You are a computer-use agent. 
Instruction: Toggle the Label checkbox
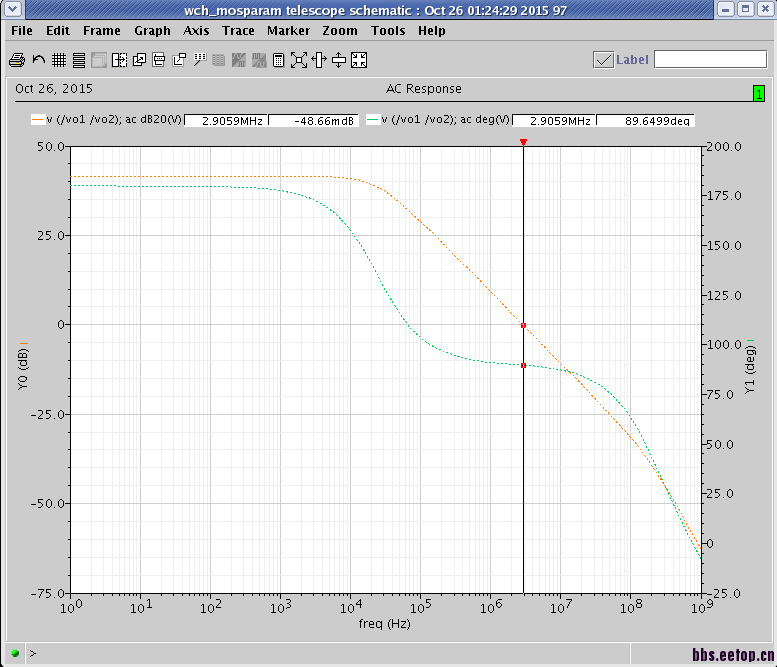coord(604,60)
